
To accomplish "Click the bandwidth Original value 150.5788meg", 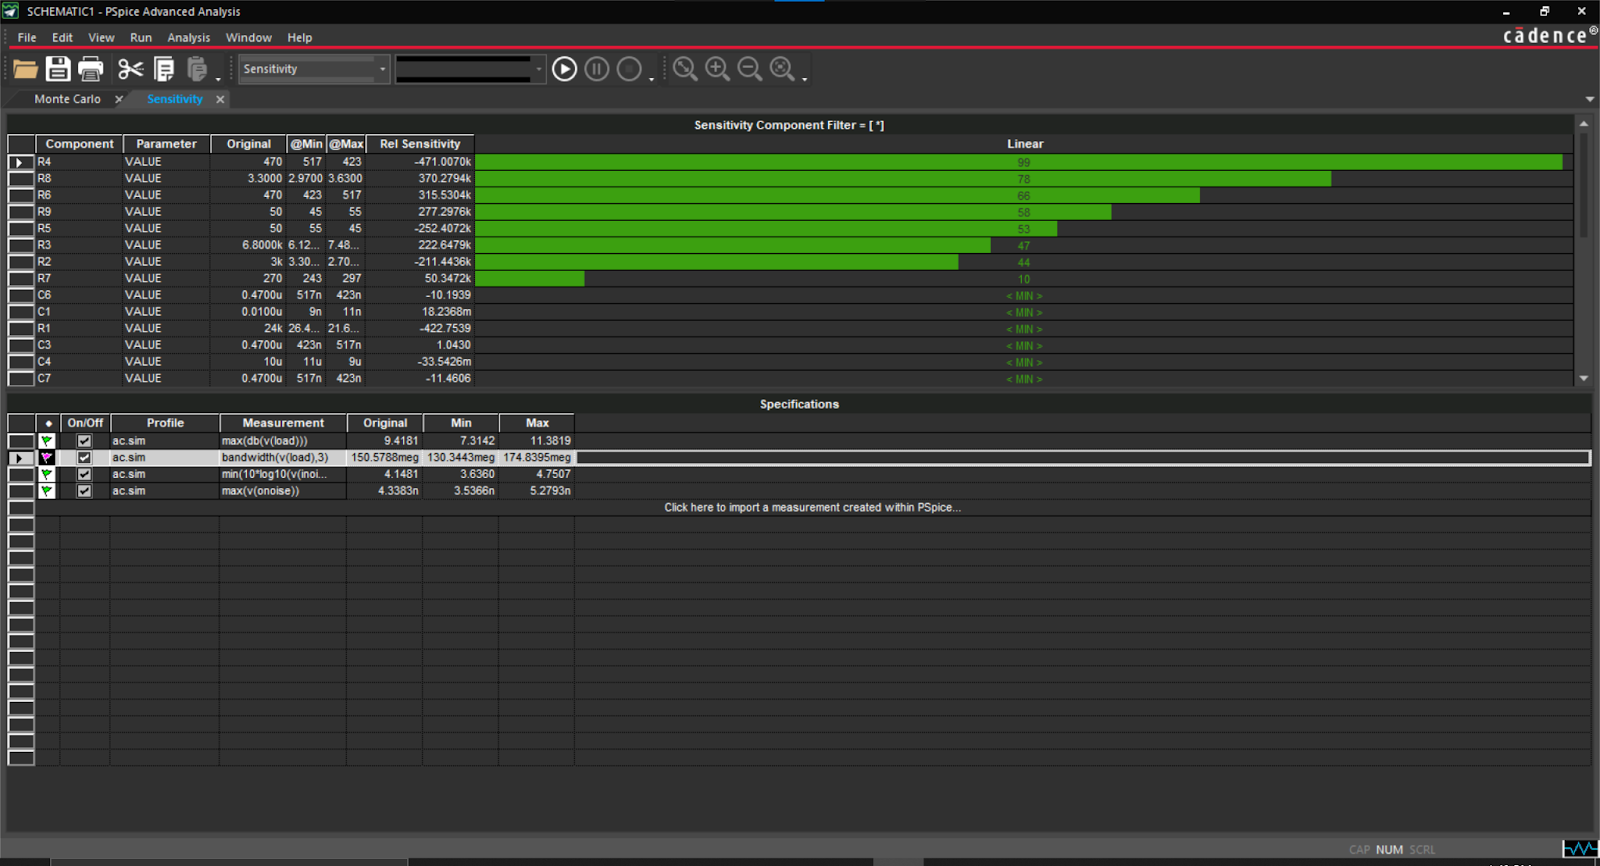I will [385, 458].
